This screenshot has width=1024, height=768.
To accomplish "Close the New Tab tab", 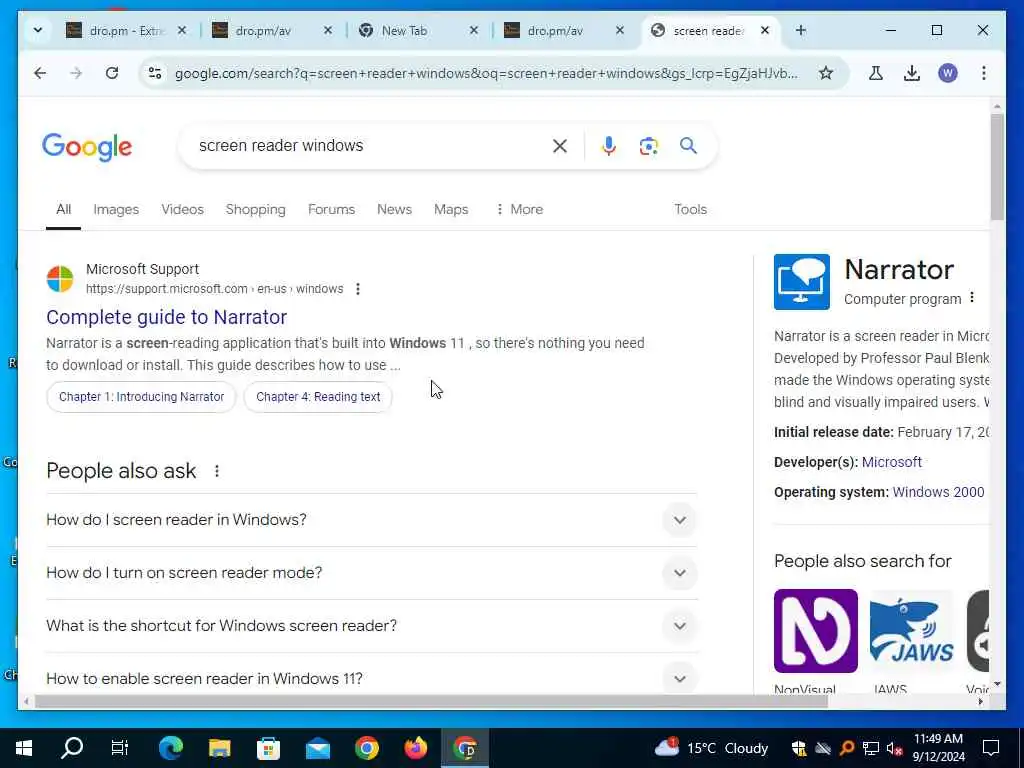I will pos(474,31).
